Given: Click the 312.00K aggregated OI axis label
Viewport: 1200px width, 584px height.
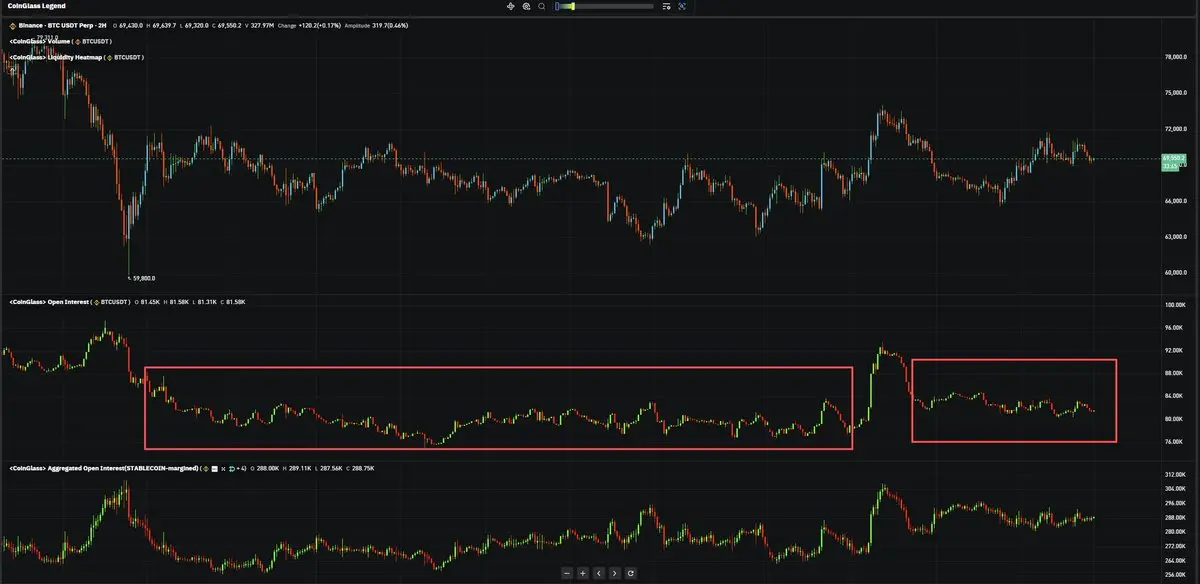Looking at the screenshot, I should [1174, 474].
